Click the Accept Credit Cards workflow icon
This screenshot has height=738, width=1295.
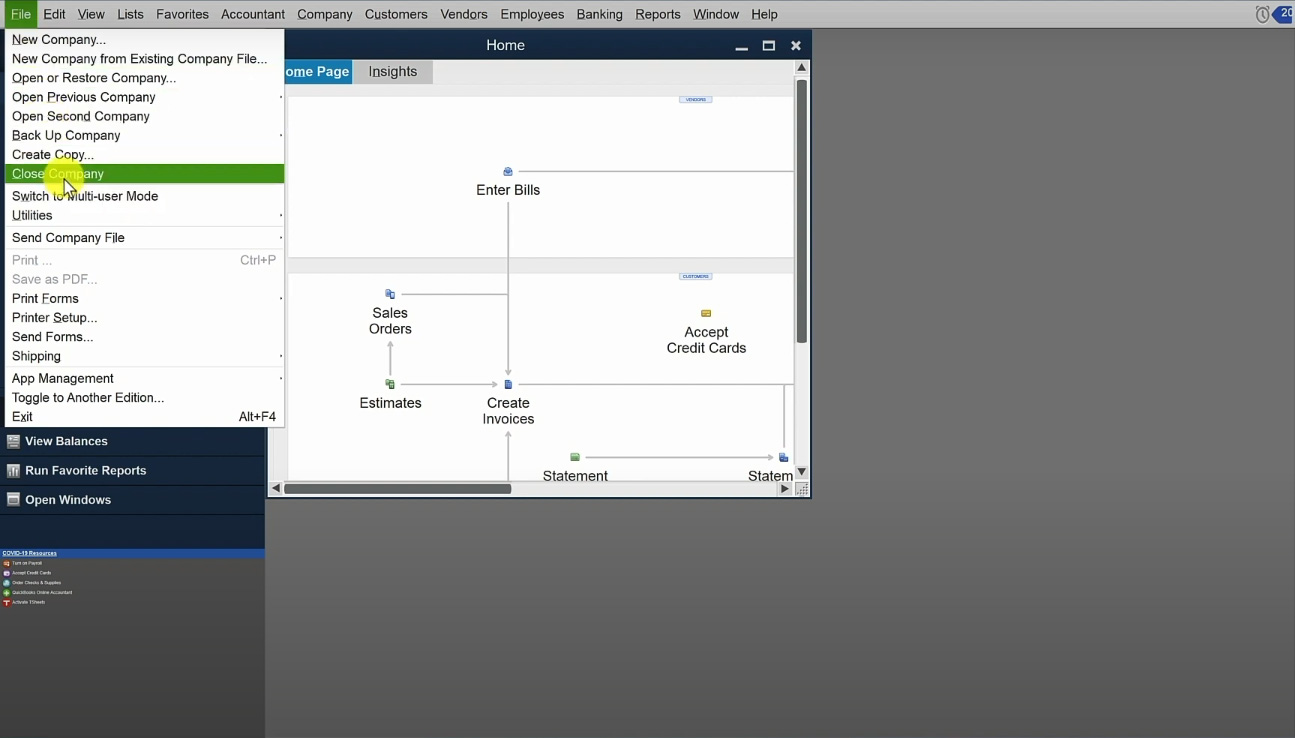click(x=706, y=313)
